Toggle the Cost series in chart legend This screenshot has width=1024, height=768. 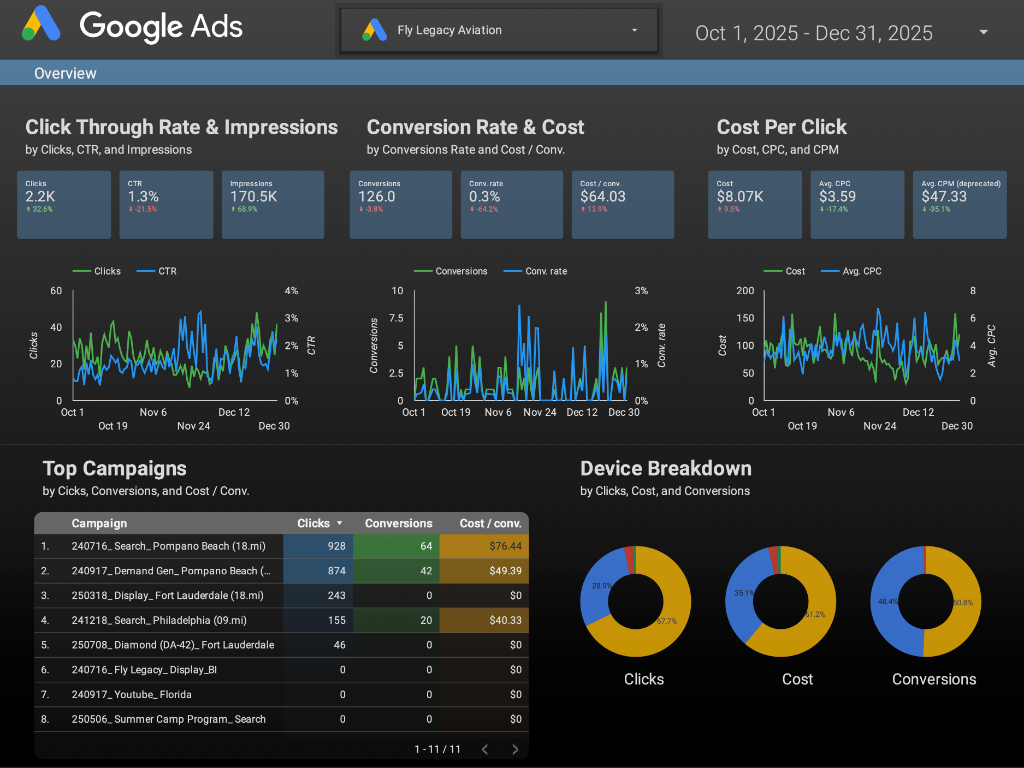pyautogui.click(x=784, y=271)
